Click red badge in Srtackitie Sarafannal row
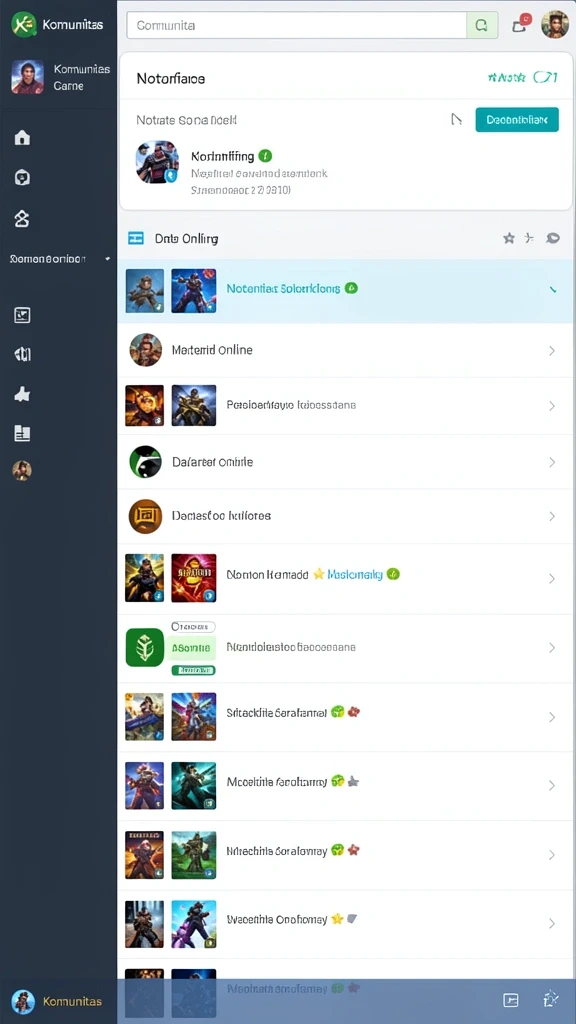The width and height of the screenshot is (576, 1024). tap(353, 712)
